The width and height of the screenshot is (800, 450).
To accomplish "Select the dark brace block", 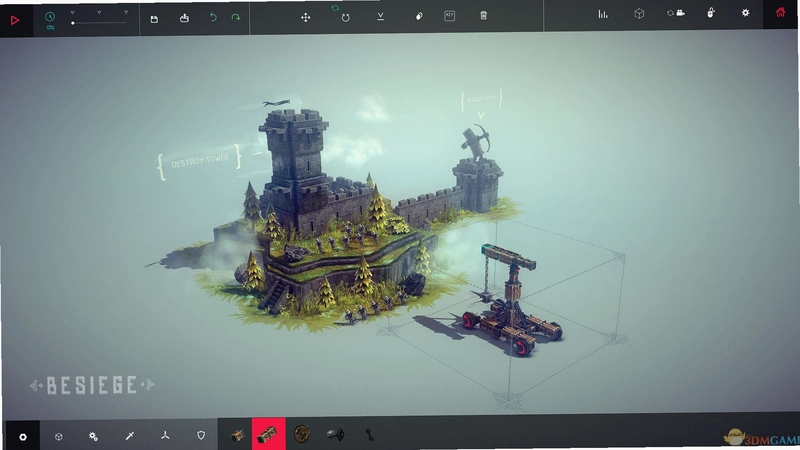I will [369, 434].
